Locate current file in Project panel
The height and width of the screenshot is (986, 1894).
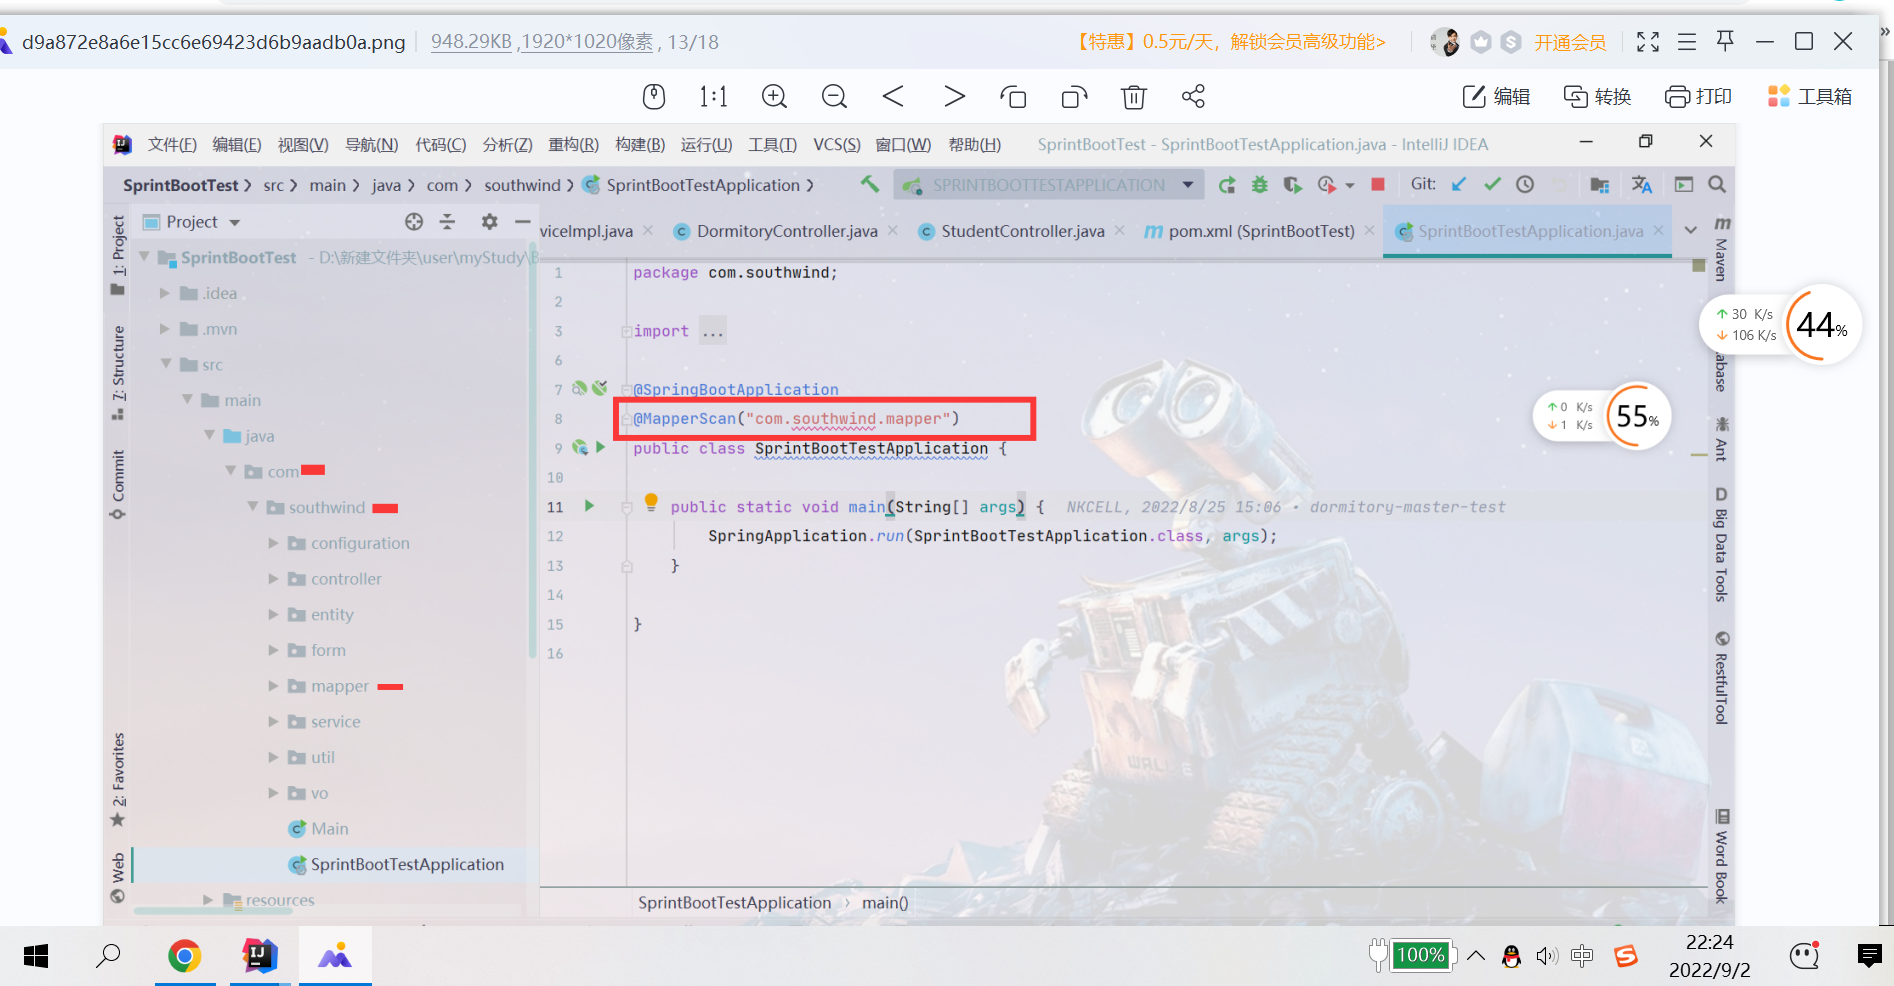[x=414, y=221]
